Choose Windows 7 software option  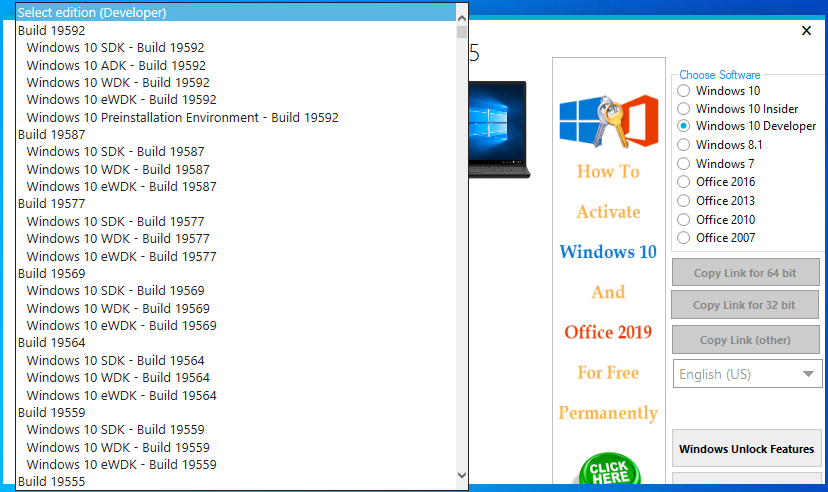click(x=683, y=164)
